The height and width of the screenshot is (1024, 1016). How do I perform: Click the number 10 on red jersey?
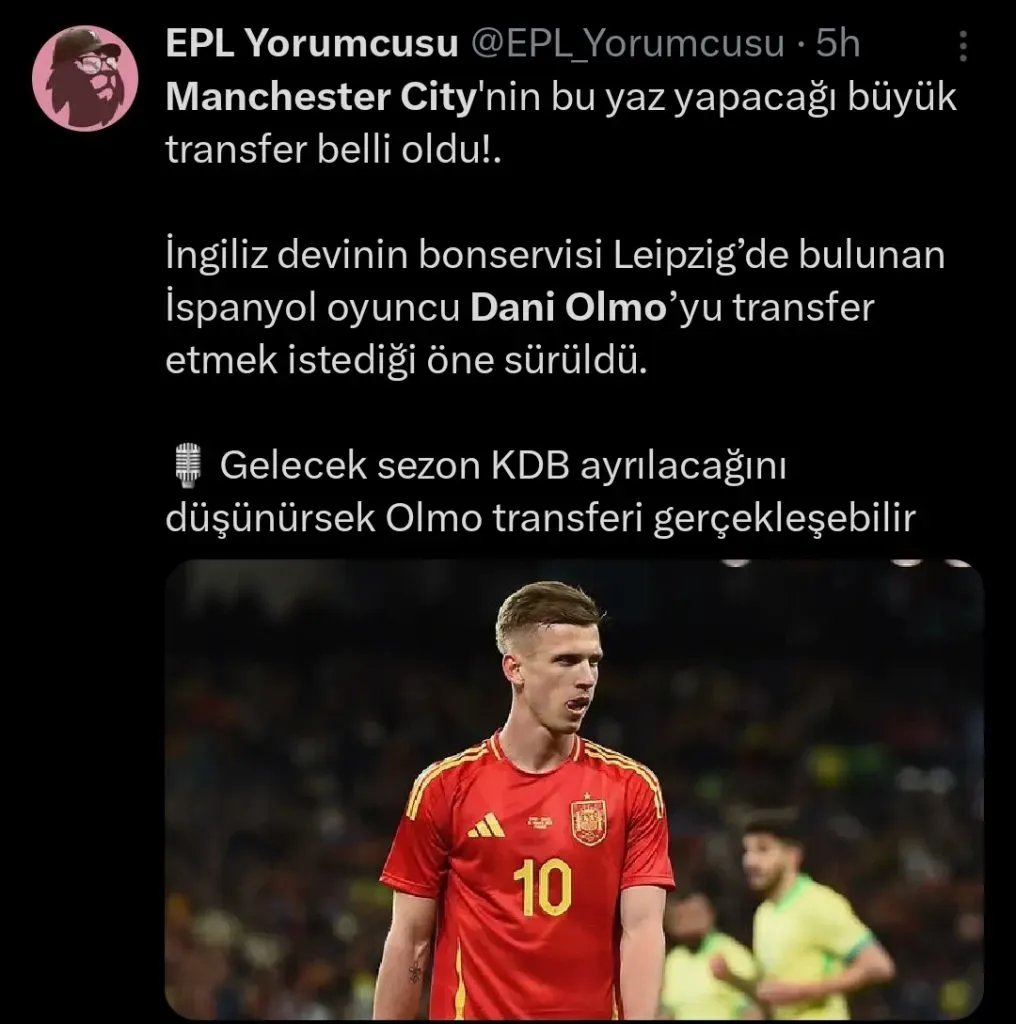pos(543,887)
